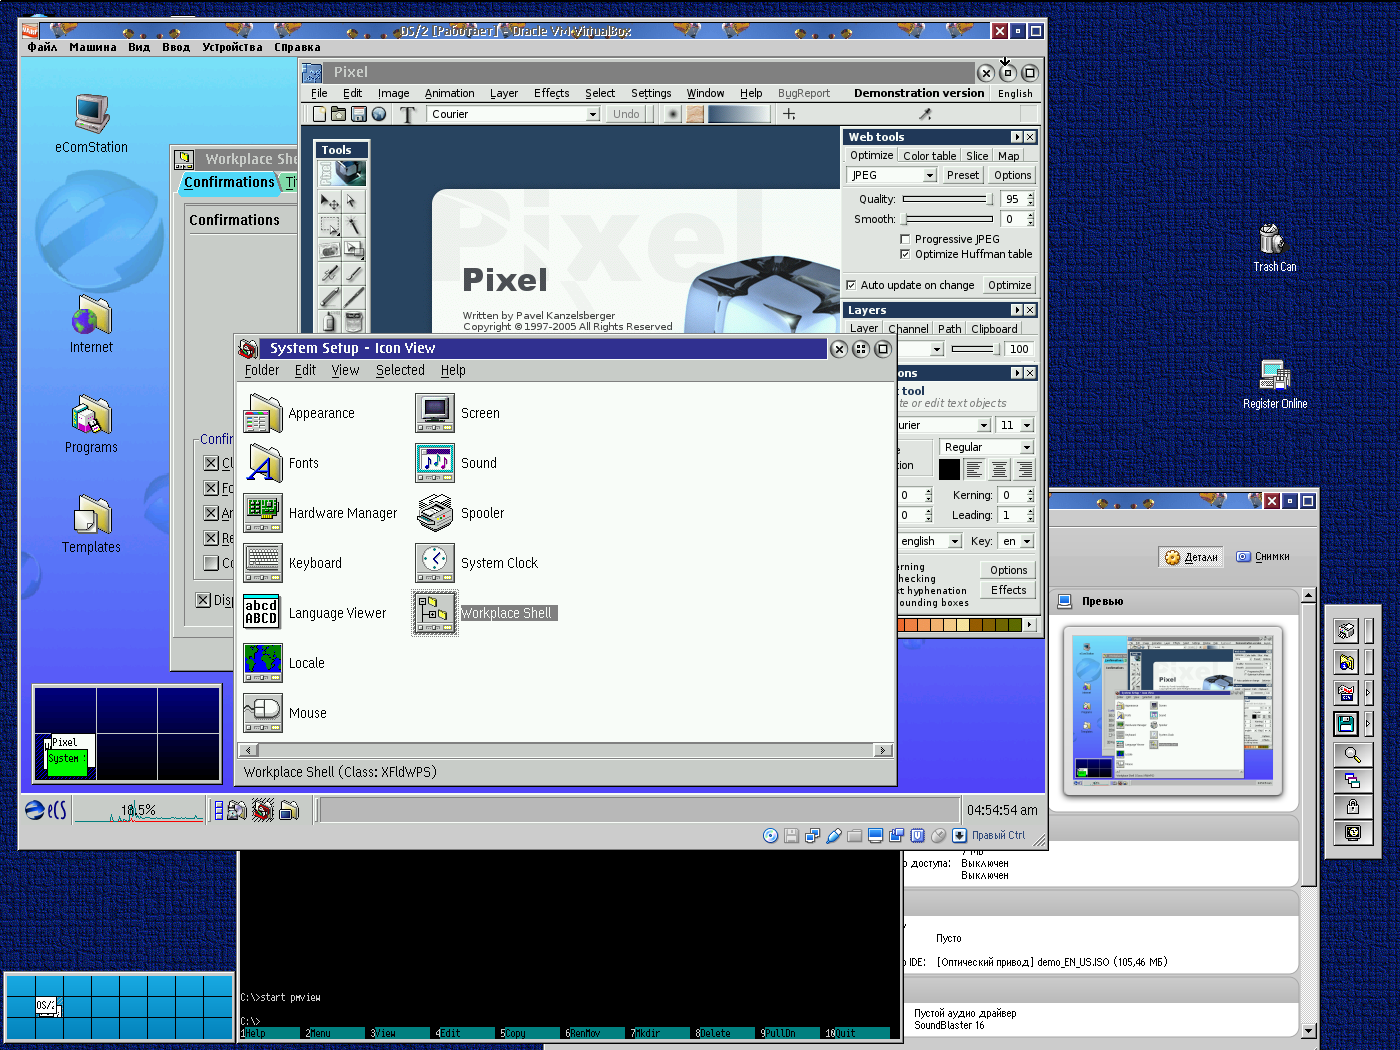Image resolution: width=1400 pixels, height=1050 pixels.
Task: Open the Register Online desktop icon
Action: click(1275, 375)
